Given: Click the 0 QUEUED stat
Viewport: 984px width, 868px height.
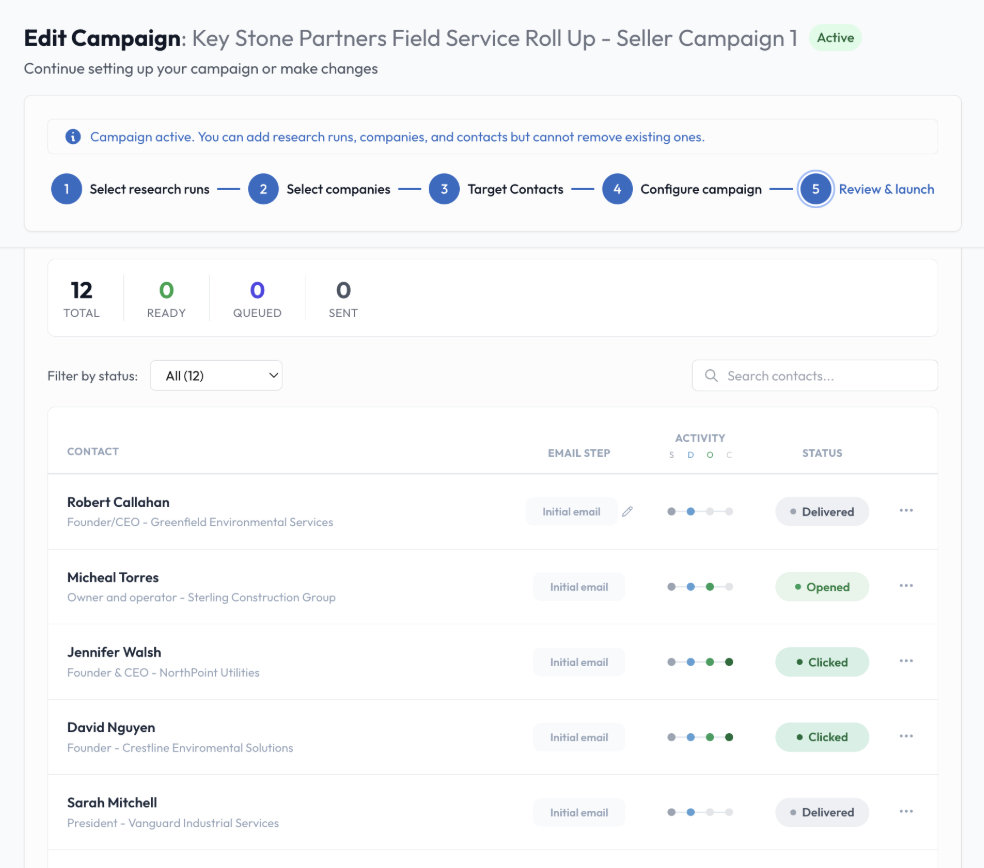Looking at the screenshot, I should [x=257, y=299].
